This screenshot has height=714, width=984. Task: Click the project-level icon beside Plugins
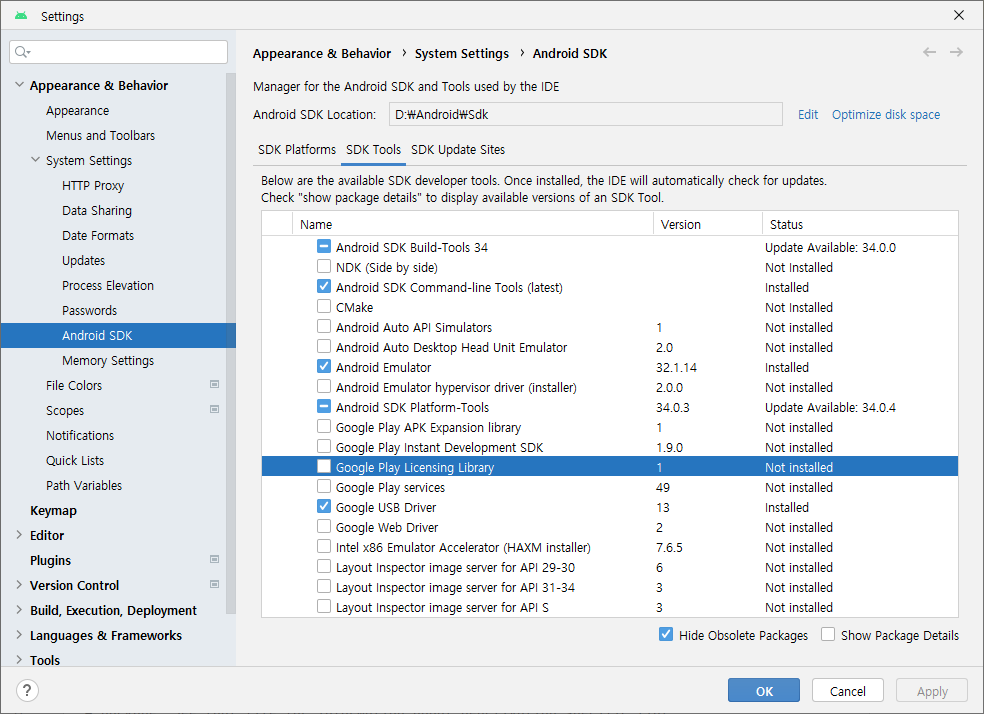[x=215, y=559]
